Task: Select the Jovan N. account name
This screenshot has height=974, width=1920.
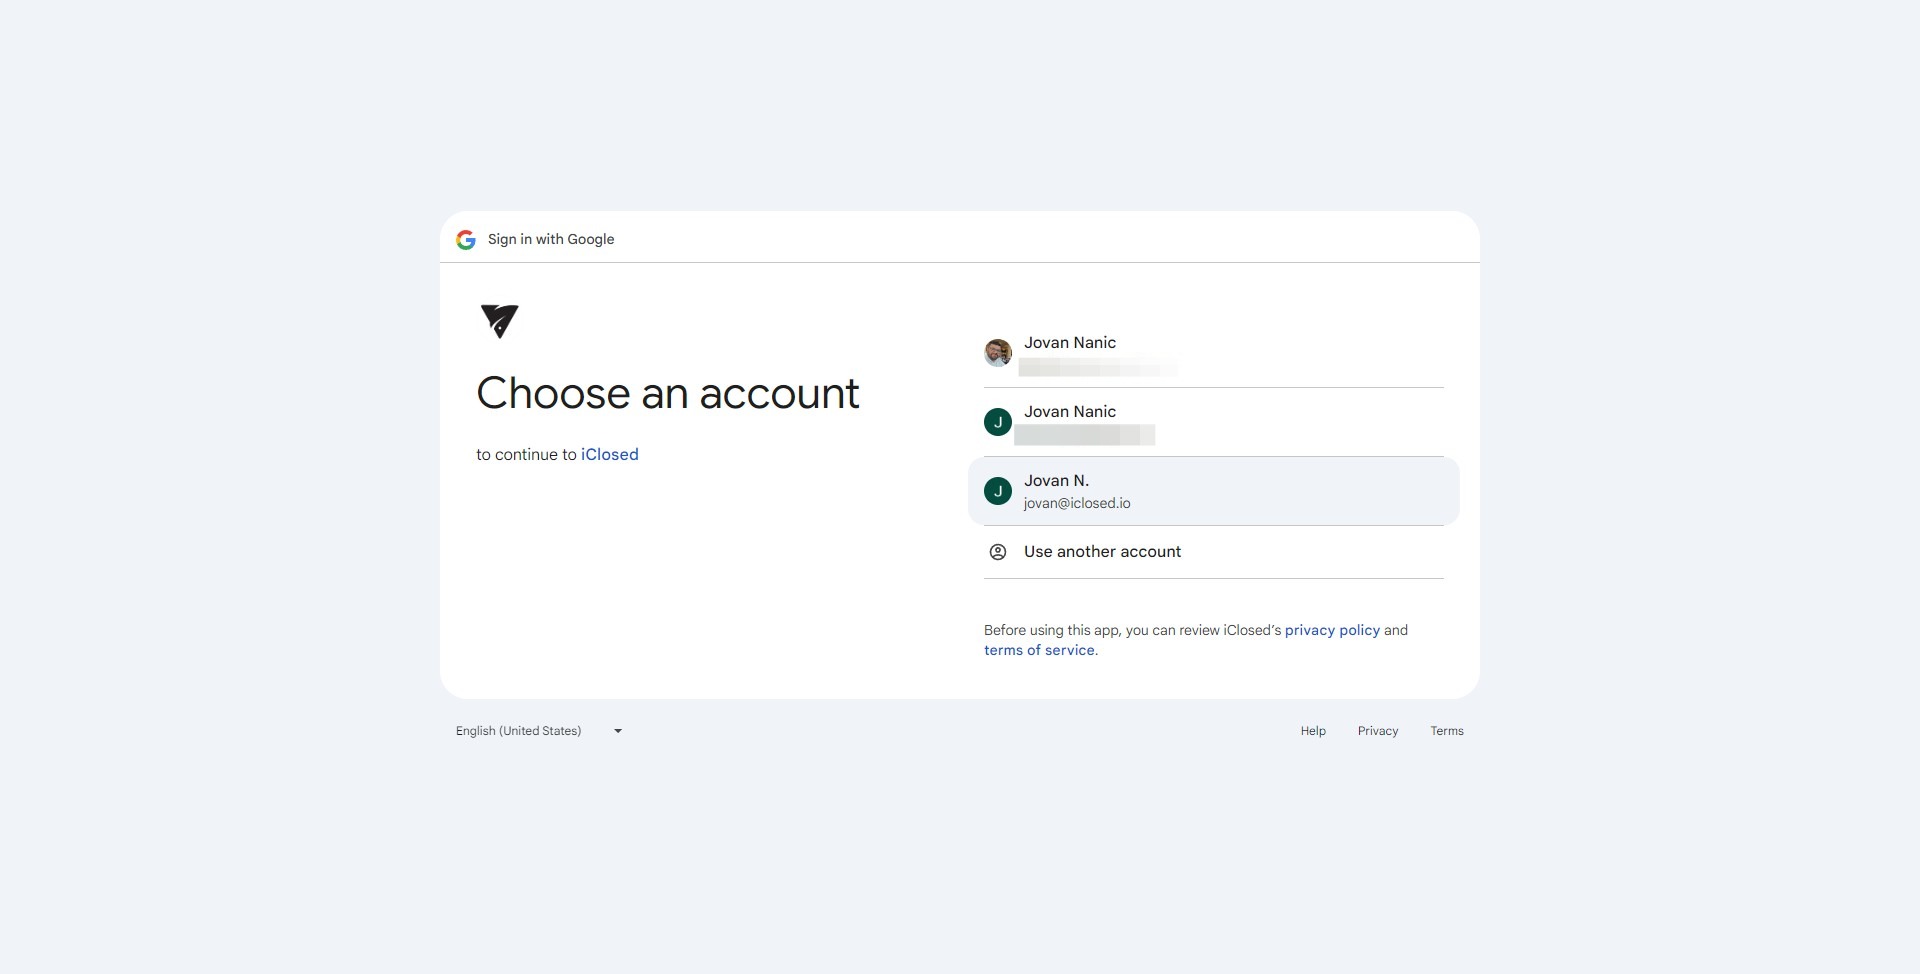Action: 1056,481
